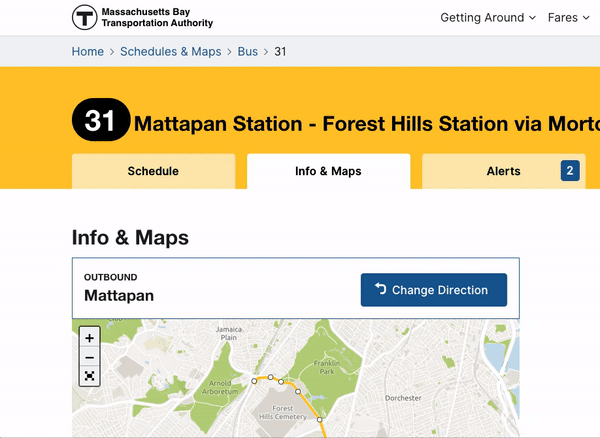Expand the Getting Around menu

488,18
